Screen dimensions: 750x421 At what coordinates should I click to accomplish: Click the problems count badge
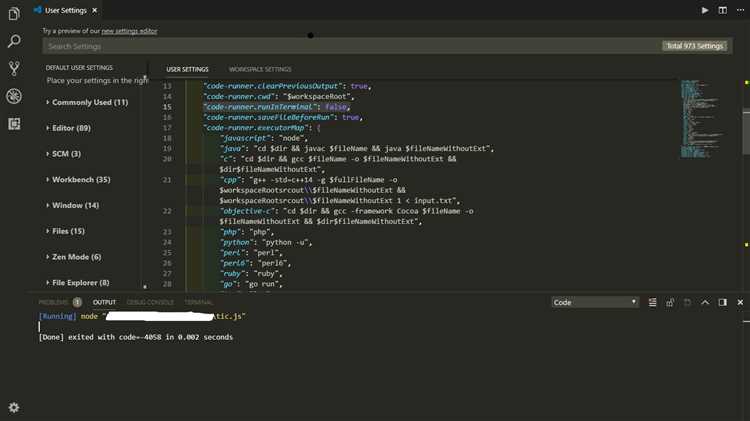click(x=77, y=302)
